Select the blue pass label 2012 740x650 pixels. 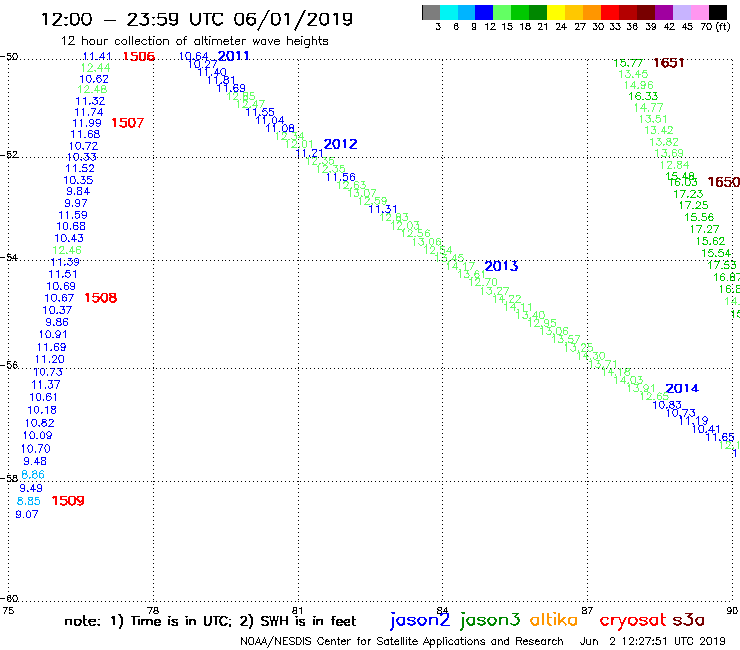pyautogui.click(x=340, y=144)
